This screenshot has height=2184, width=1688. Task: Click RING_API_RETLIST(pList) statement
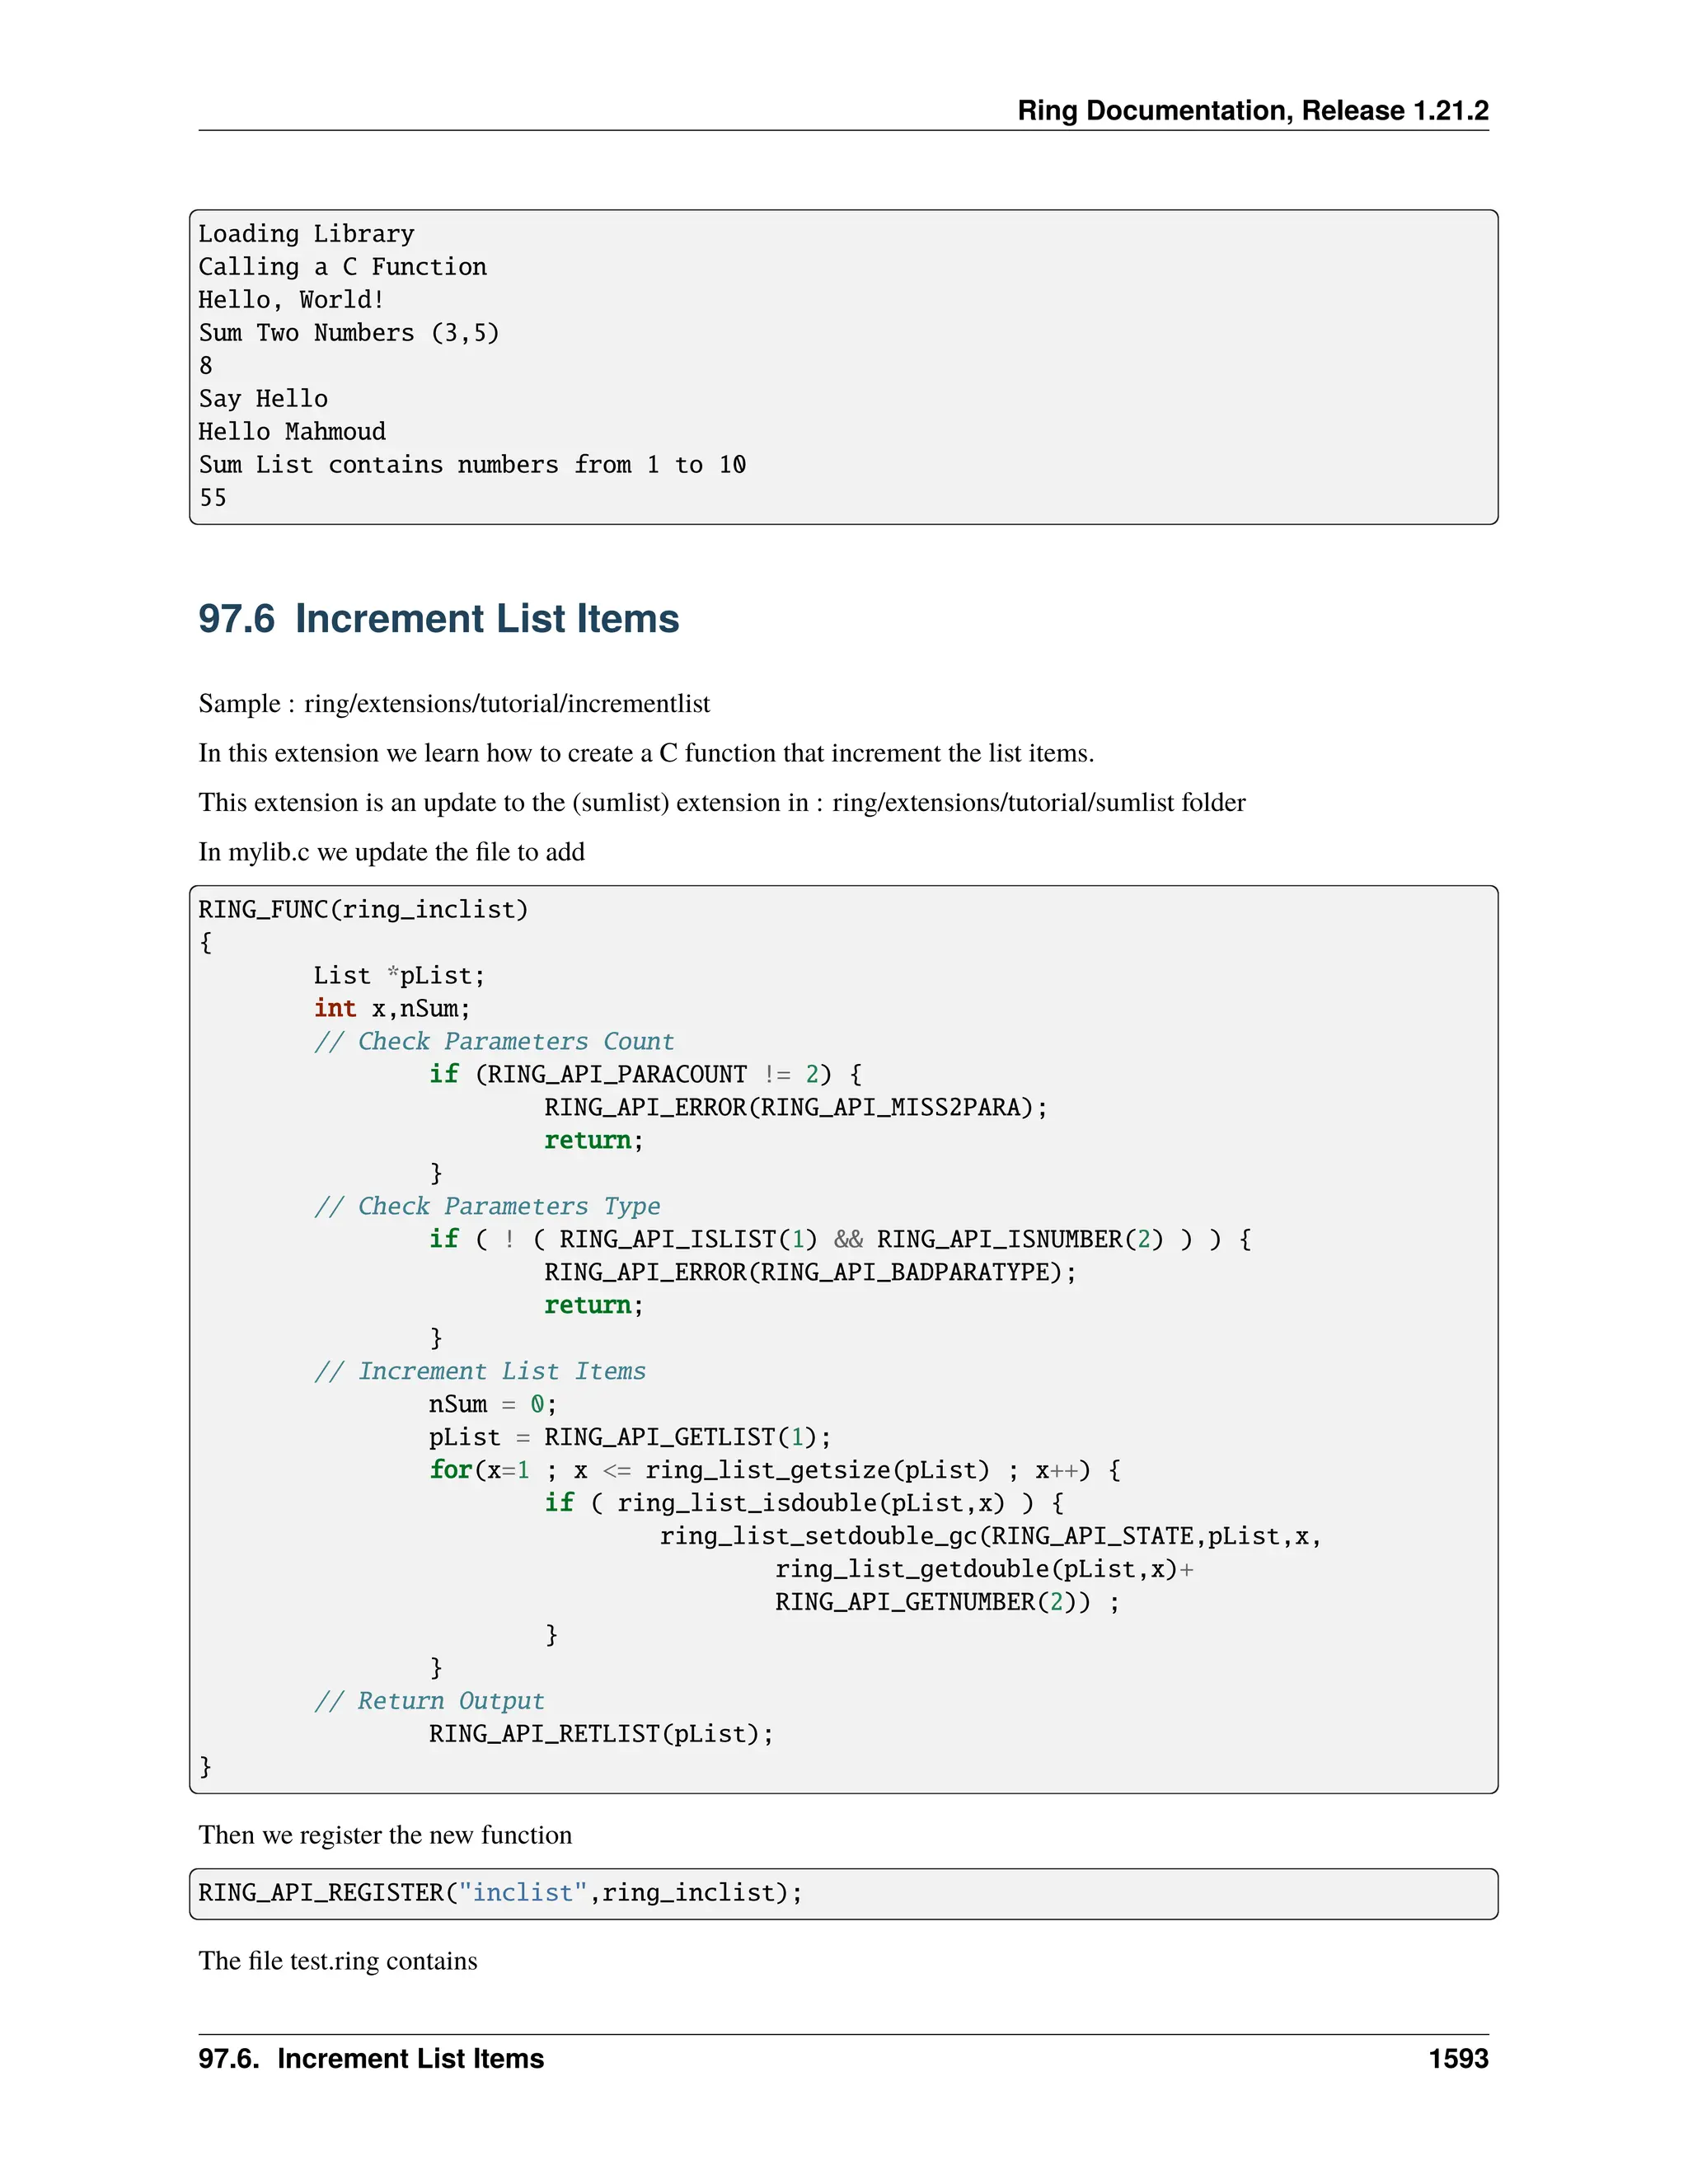(x=601, y=1734)
